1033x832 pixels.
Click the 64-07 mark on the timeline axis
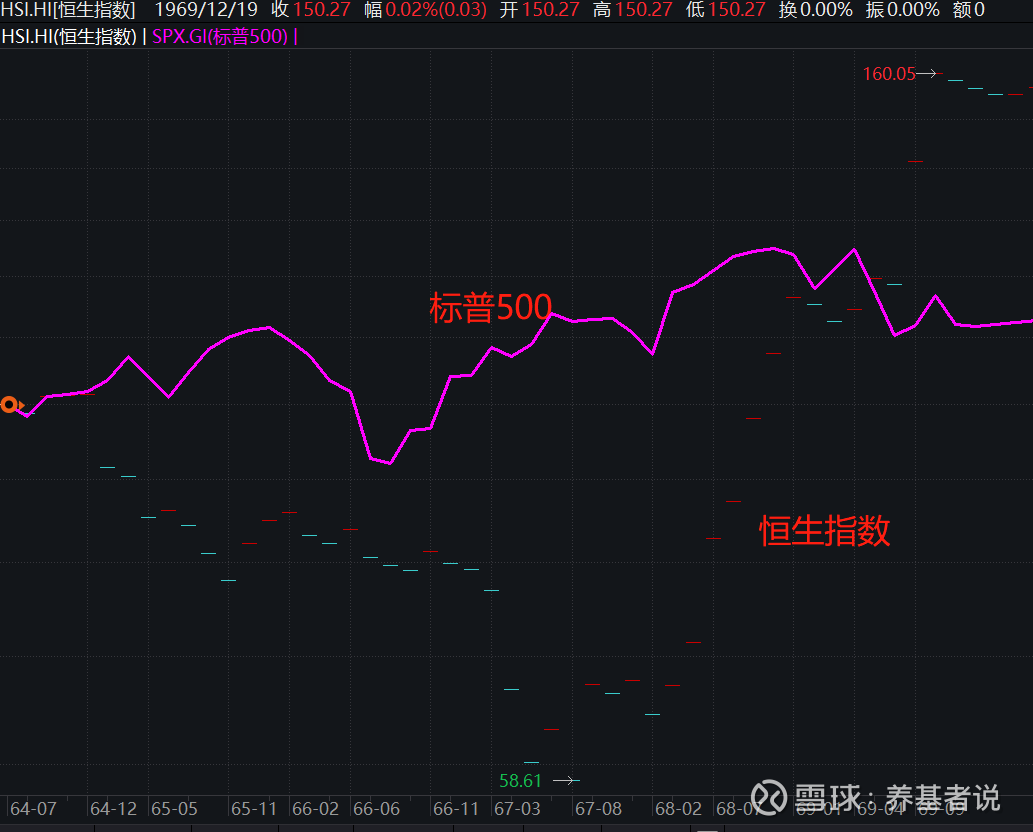click(35, 808)
